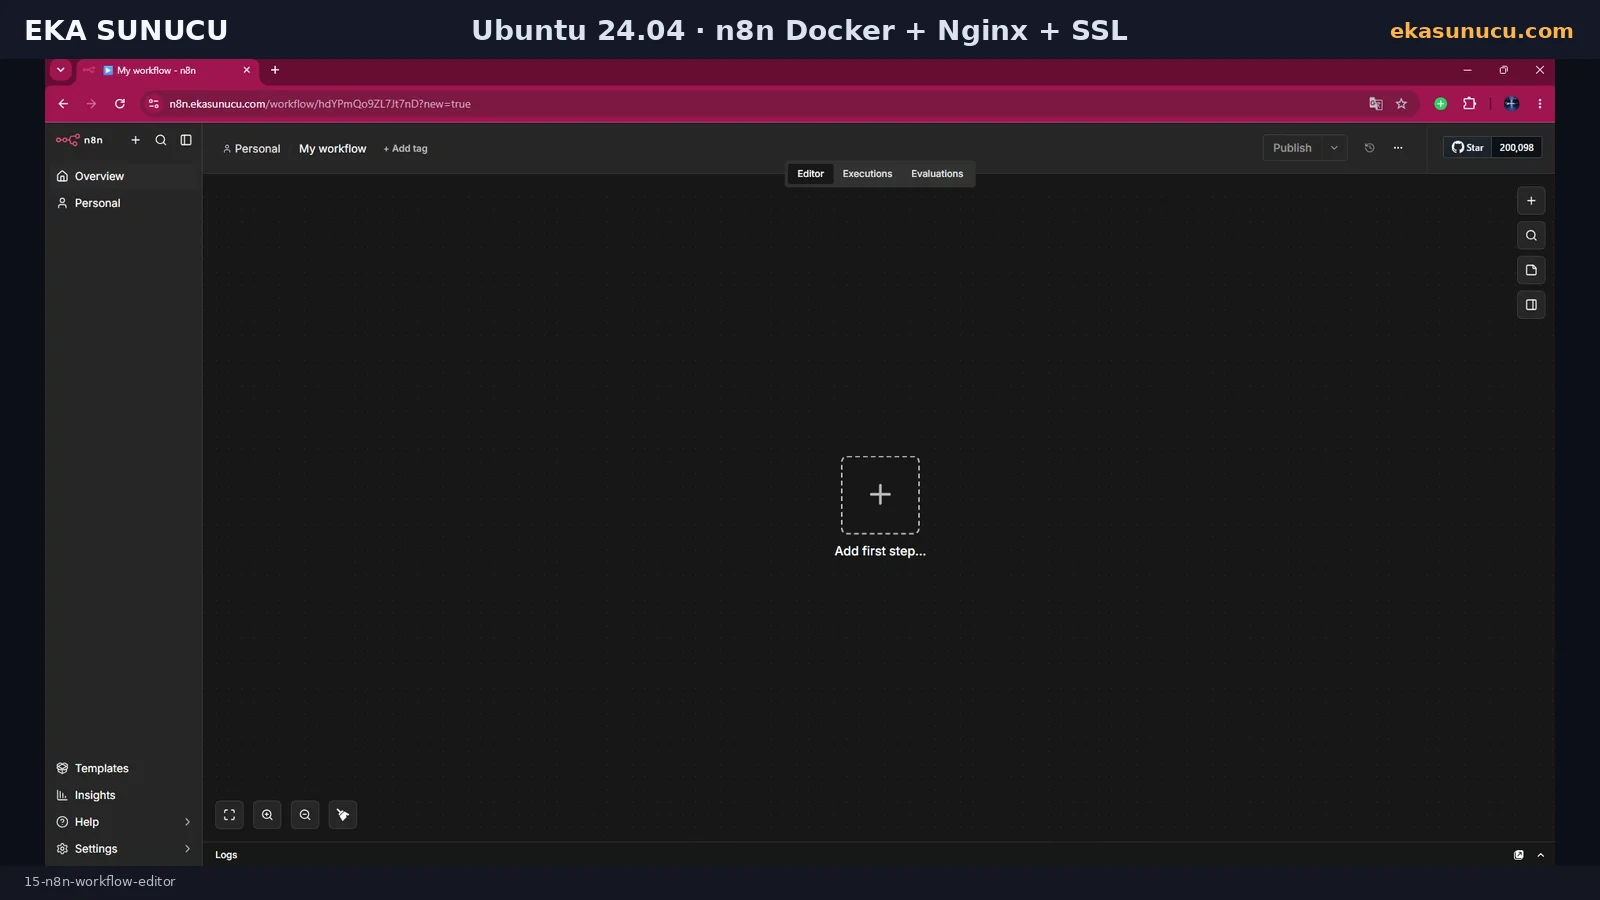Bookmark this page with star icon
This screenshot has height=900, width=1600.
1402,104
